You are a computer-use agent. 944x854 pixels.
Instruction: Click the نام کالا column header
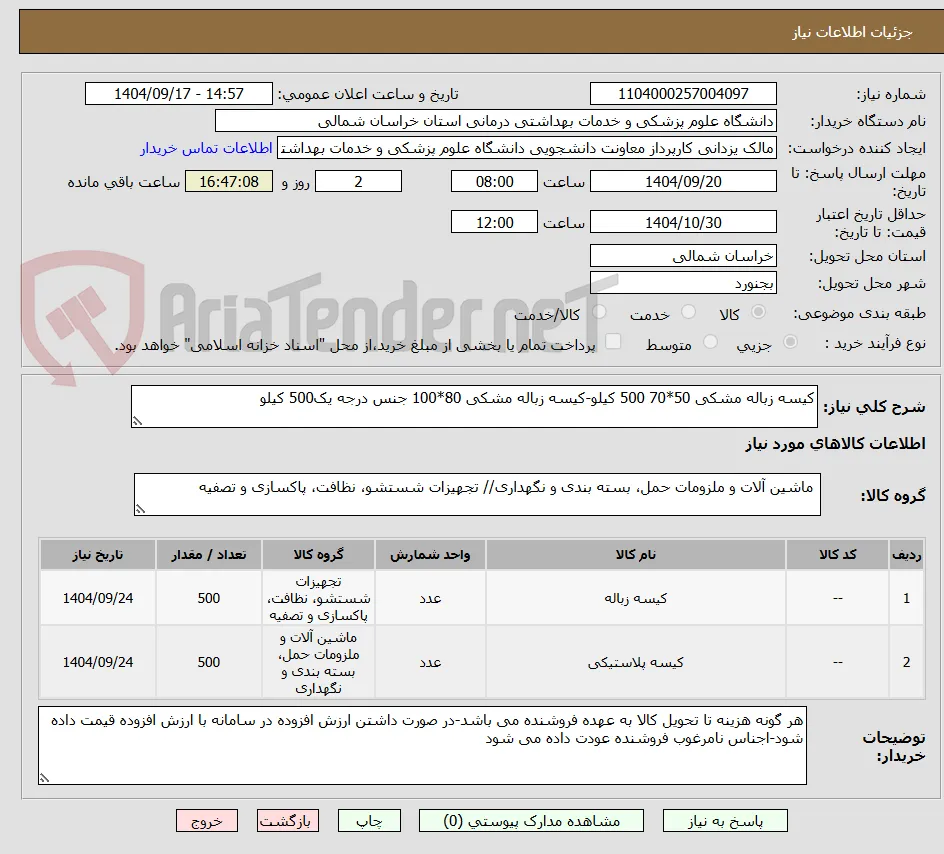point(636,554)
